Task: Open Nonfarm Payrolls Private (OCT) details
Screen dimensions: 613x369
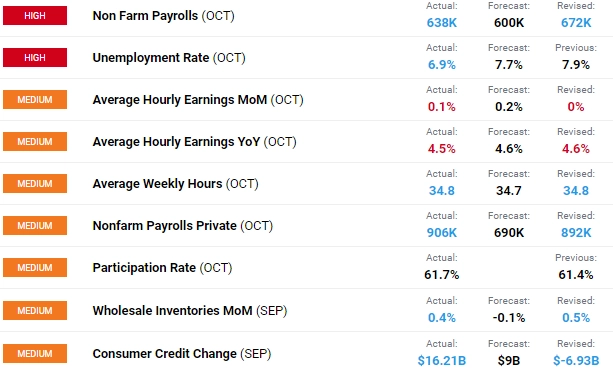Action: 183,226
